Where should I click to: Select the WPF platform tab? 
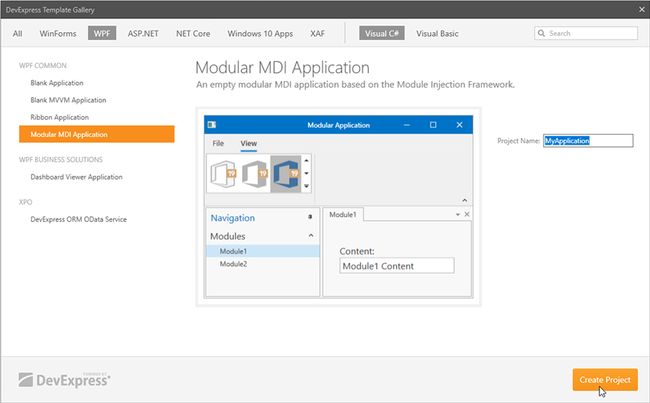click(x=102, y=34)
